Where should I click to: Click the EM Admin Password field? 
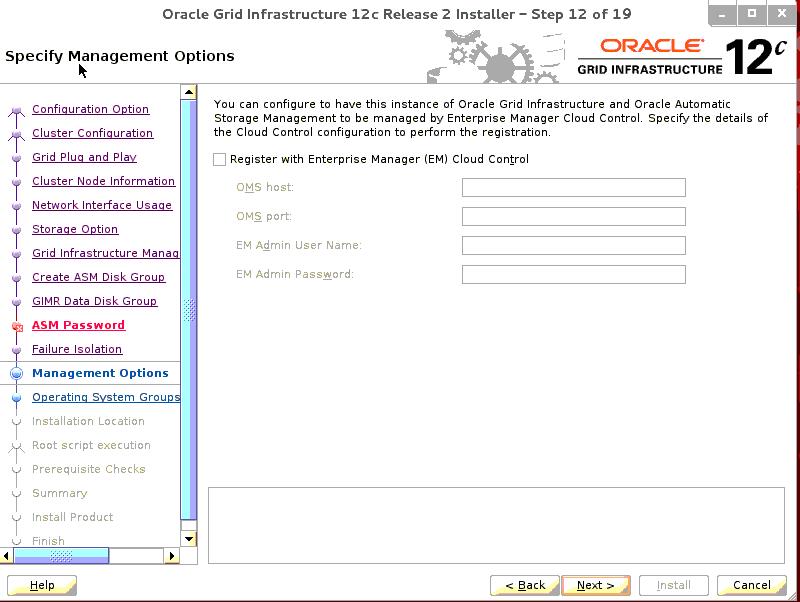click(x=573, y=274)
